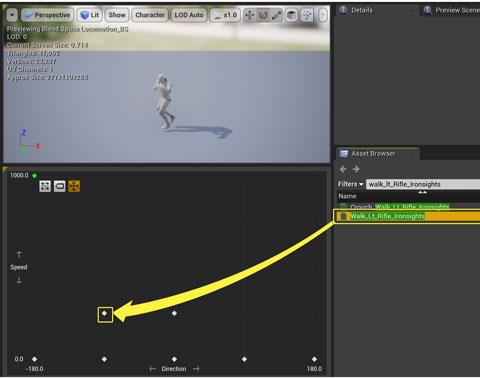Select the translate gizmo tool
The image size is (480, 379).
(x=249, y=15)
